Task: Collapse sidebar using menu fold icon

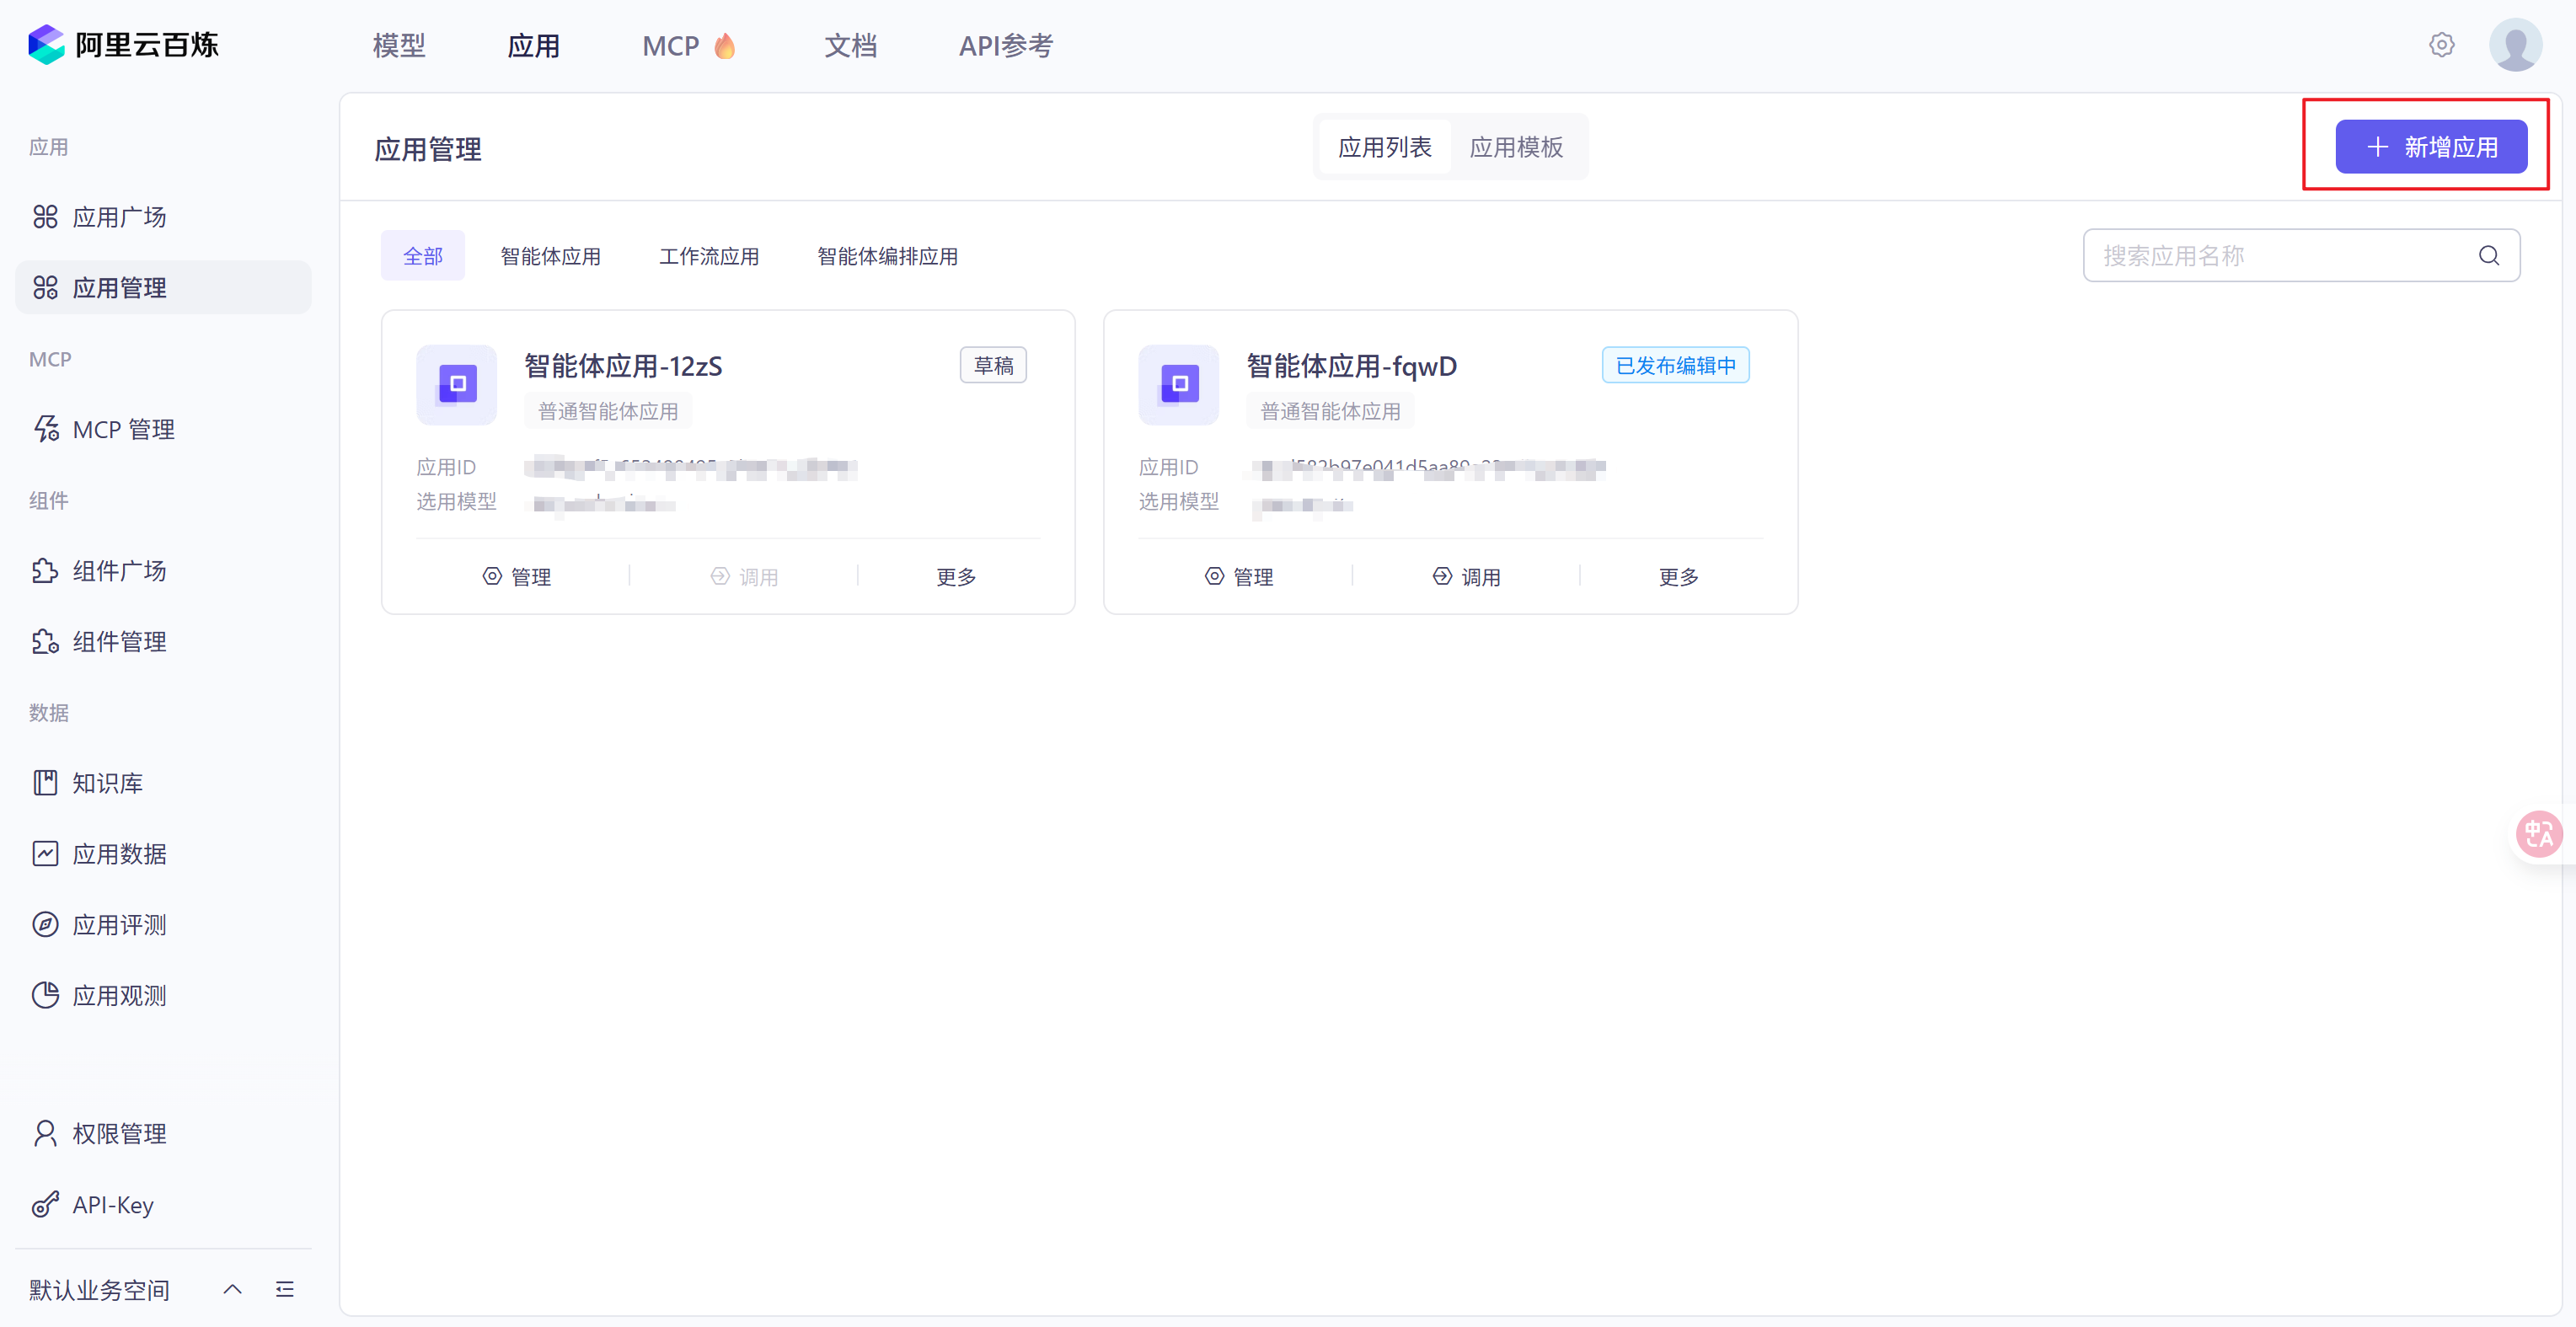Action: tap(285, 1289)
